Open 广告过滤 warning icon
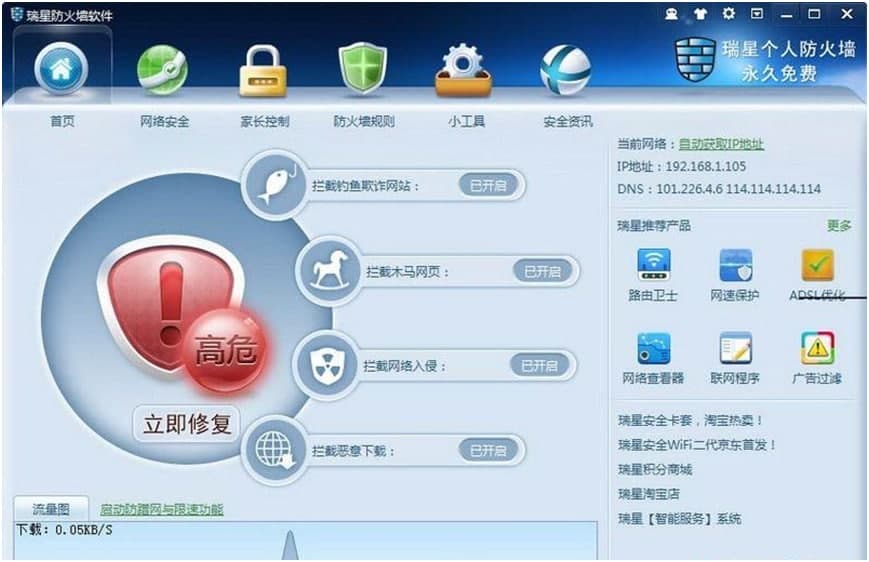This screenshot has width=869, height=562. (817, 348)
